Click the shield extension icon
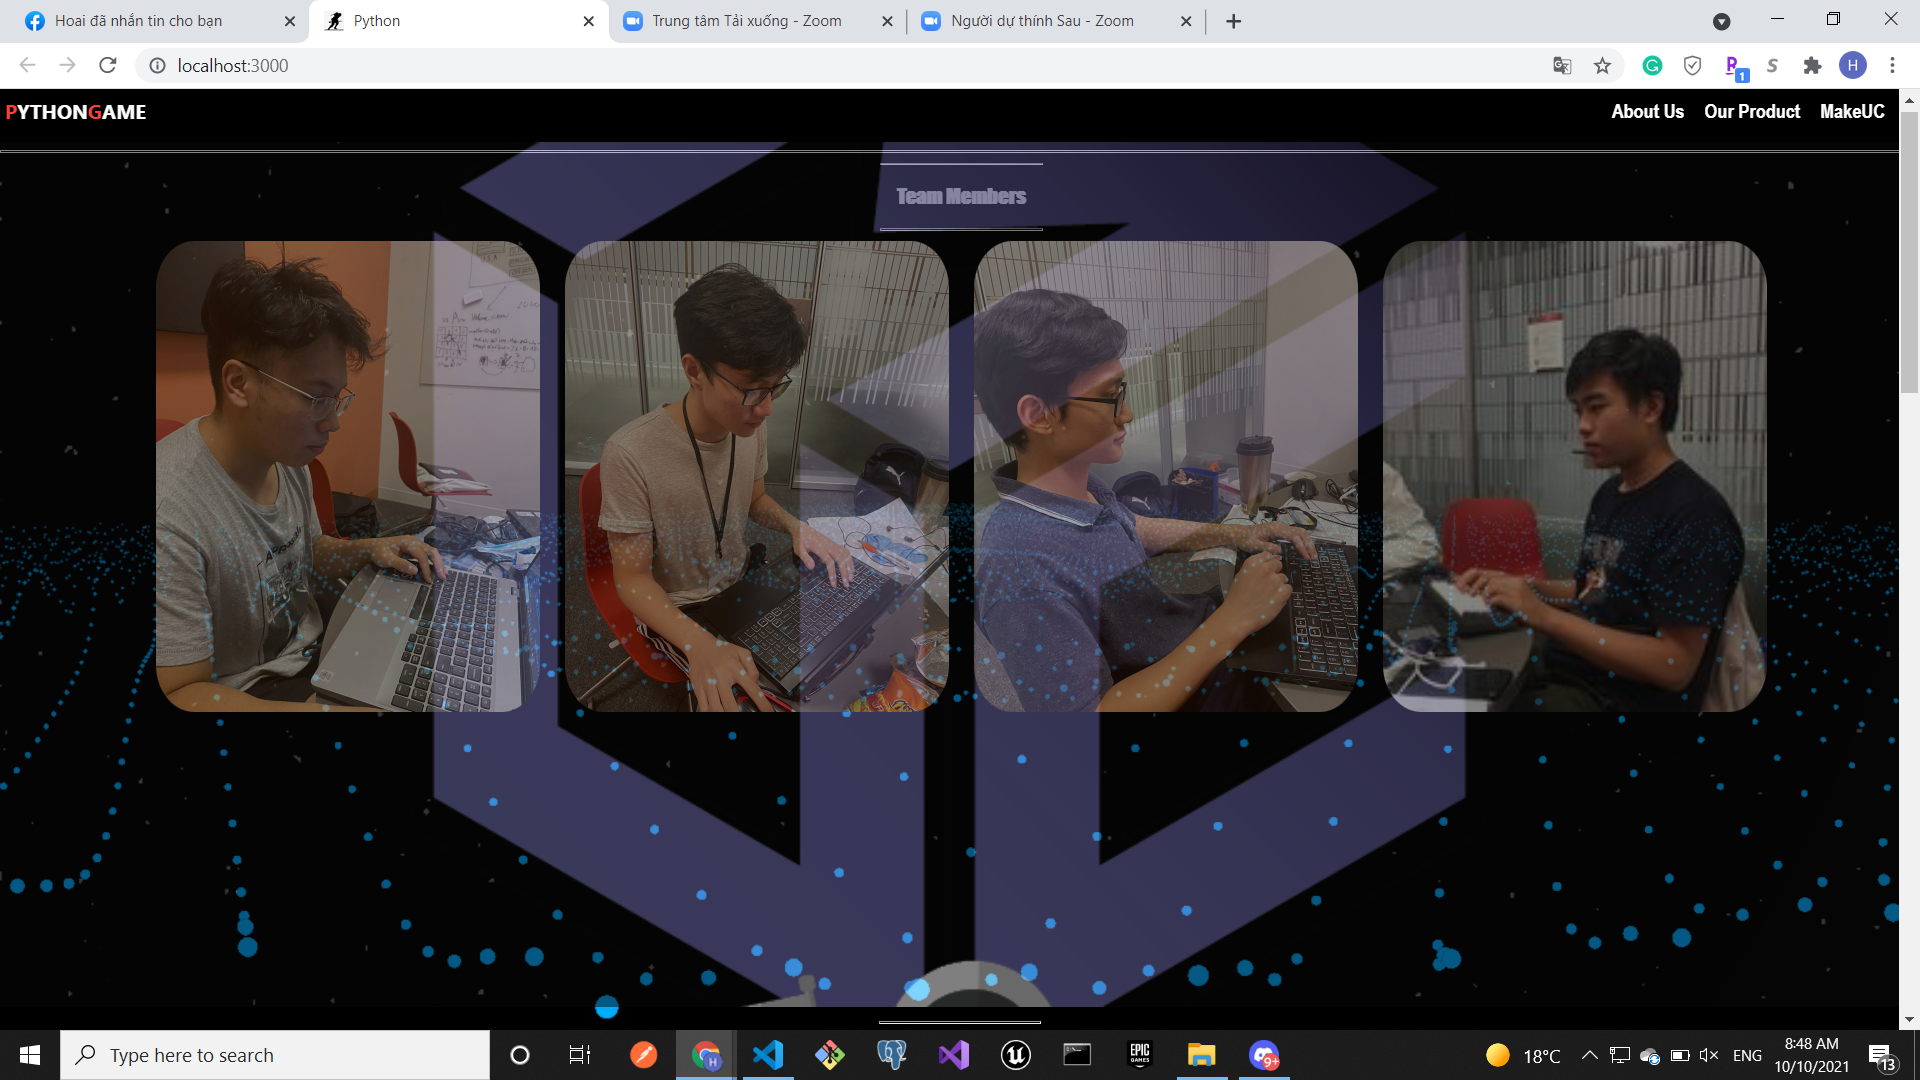 1692,66
